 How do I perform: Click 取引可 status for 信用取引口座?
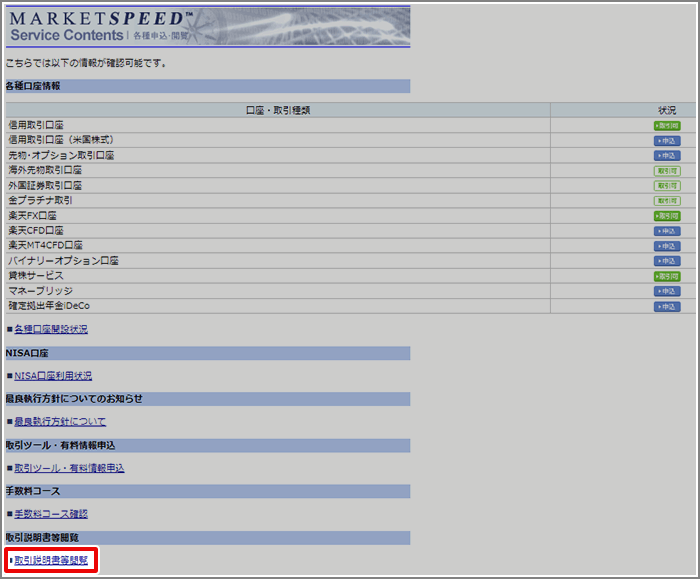click(x=667, y=126)
